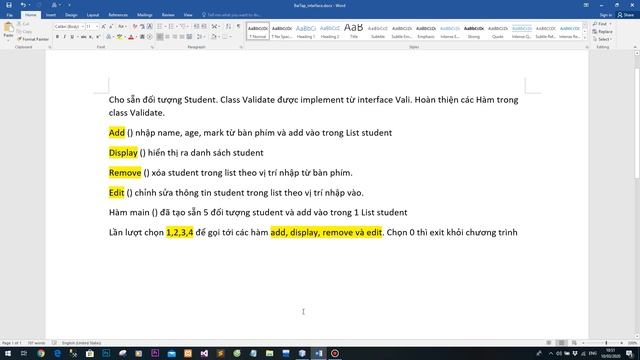Image resolution: width=640 pixels, height=360 pixels.
Task: Copy the selected text
Action: (25, 31)
